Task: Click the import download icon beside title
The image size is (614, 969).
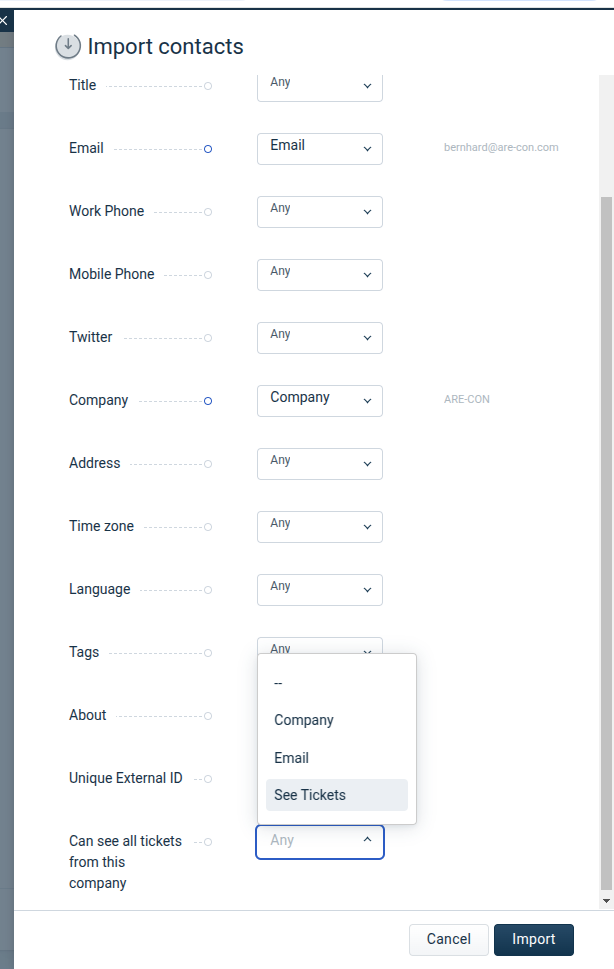Action: click(68, 46)
